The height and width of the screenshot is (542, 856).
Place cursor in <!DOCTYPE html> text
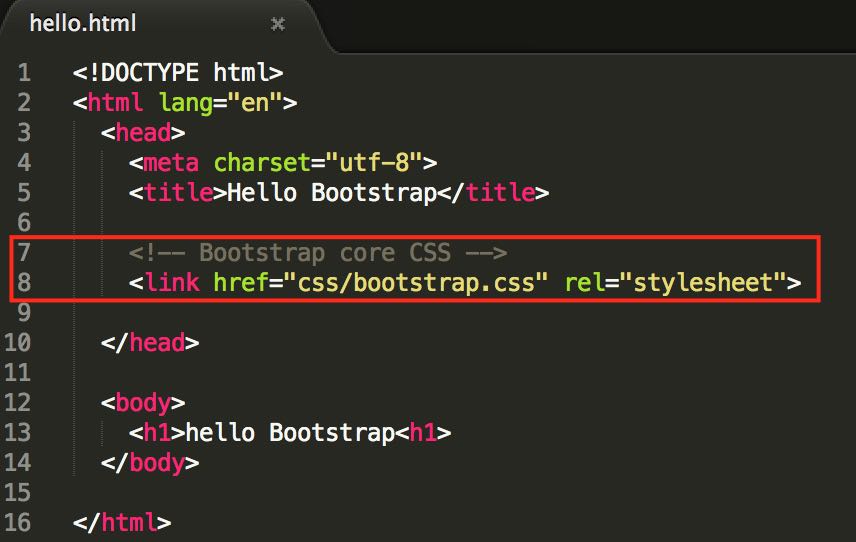click(178, 73)
